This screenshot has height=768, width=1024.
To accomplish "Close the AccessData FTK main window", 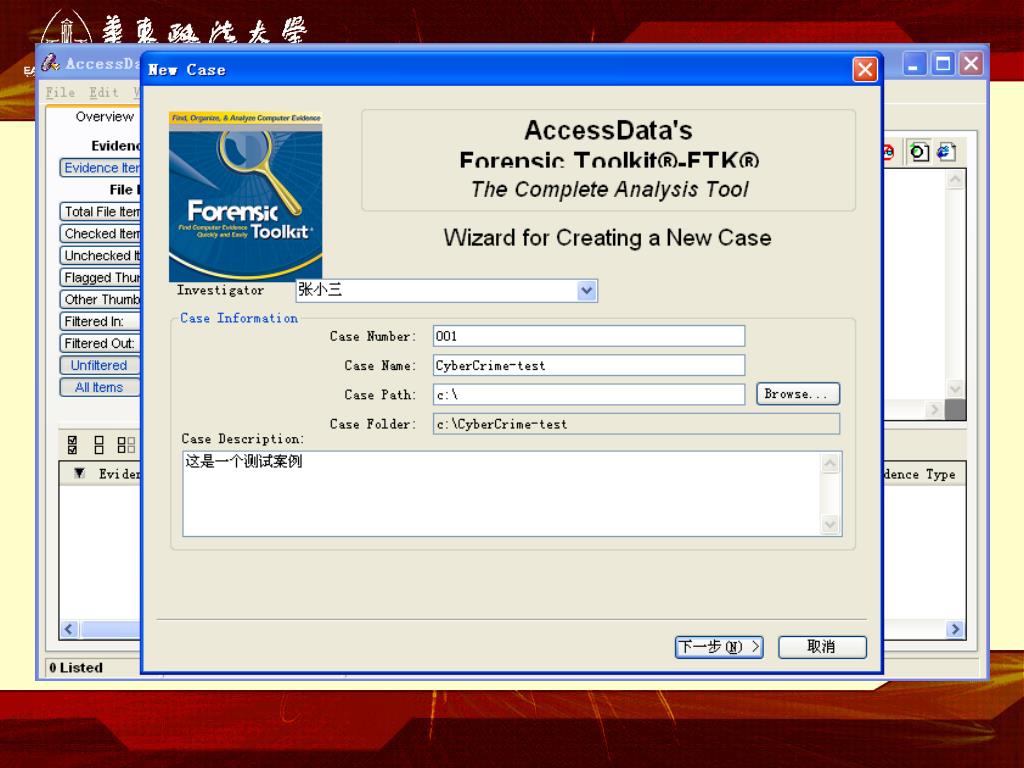I will (x=971, y=63).
